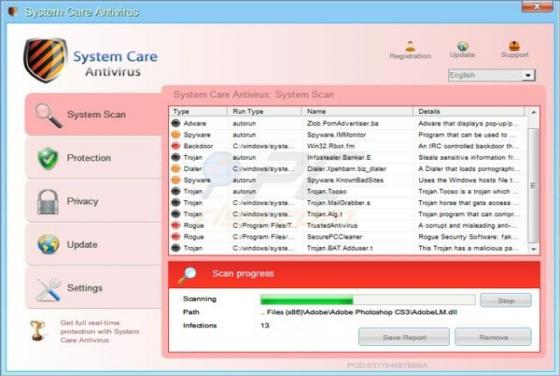Click the scroll up arrow of threat list
The image size is (560, 376).
point(533,112)
